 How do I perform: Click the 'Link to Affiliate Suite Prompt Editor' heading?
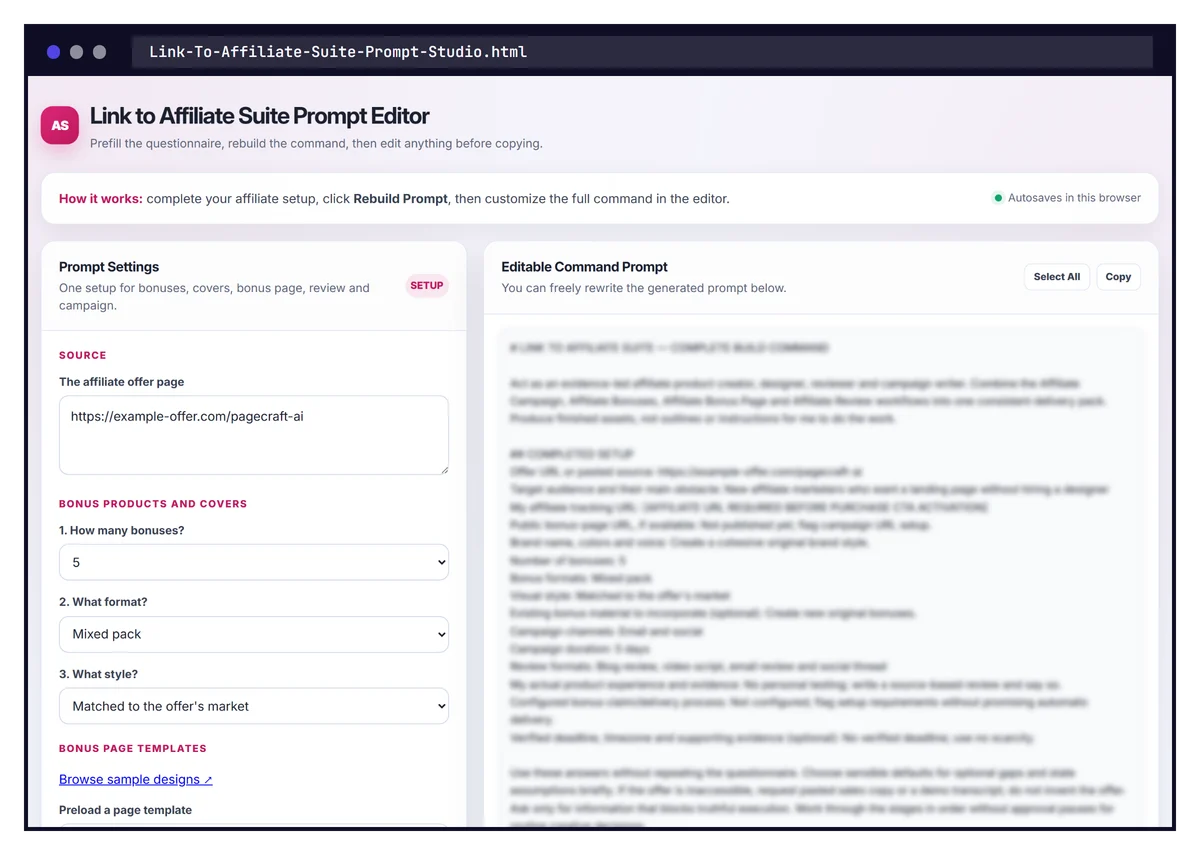(260, 116)
